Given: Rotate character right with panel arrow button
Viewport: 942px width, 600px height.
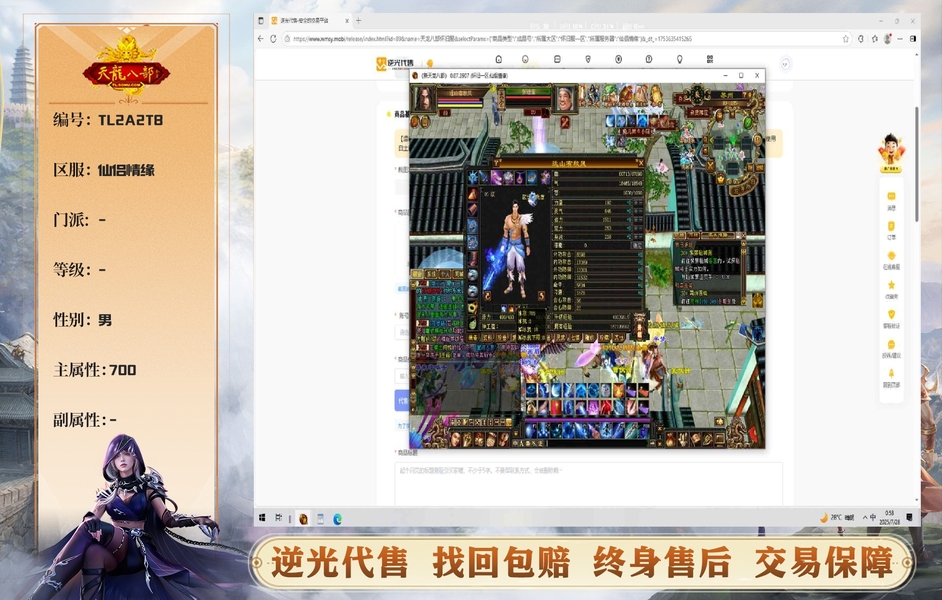Looking at the screenshot, I should click(x=542, y=295).
